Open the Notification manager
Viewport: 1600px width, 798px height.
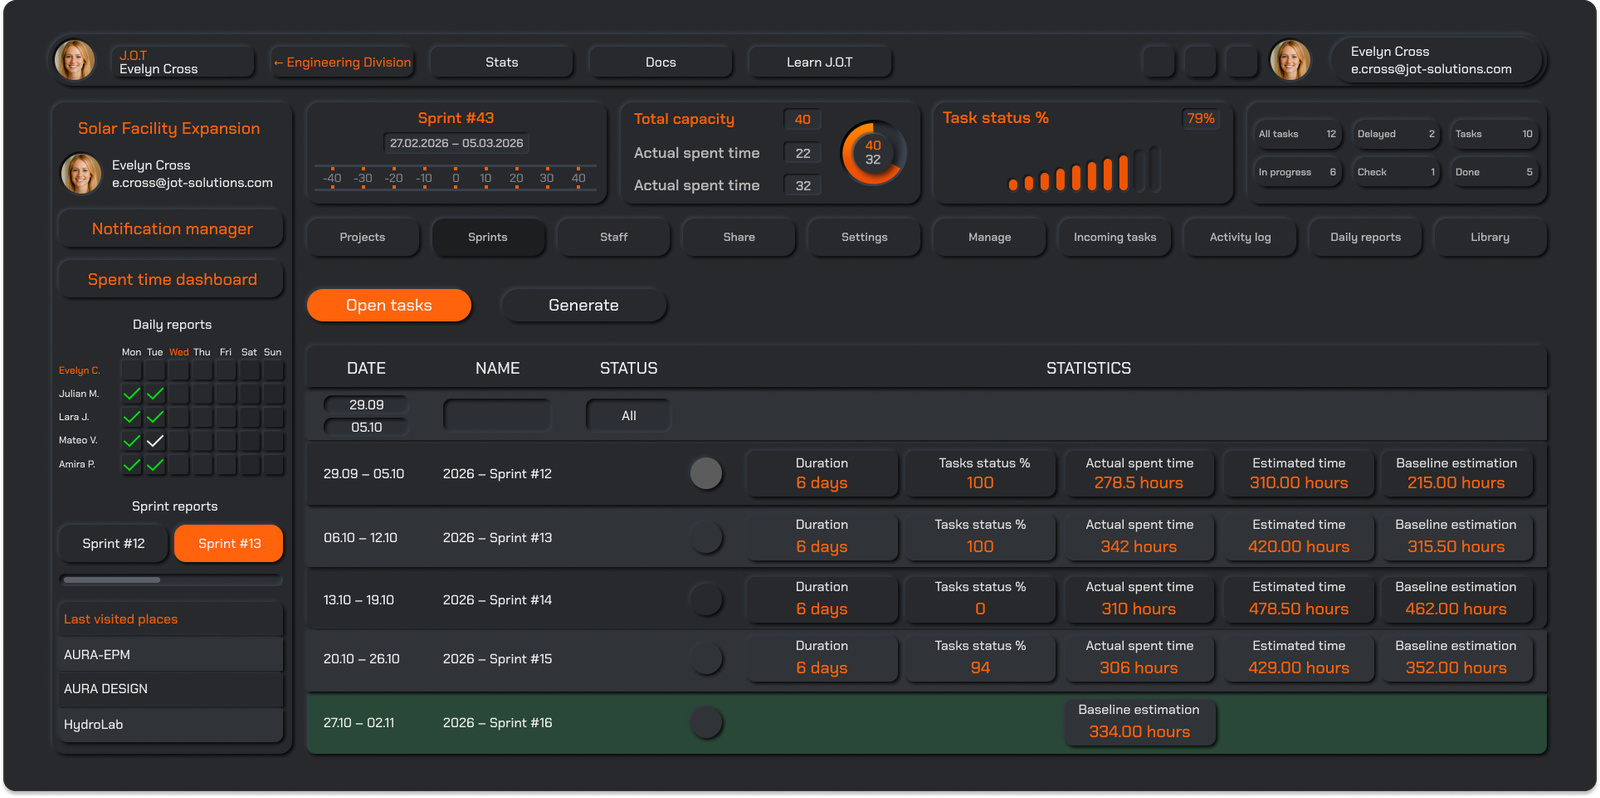tap(172, 229)
